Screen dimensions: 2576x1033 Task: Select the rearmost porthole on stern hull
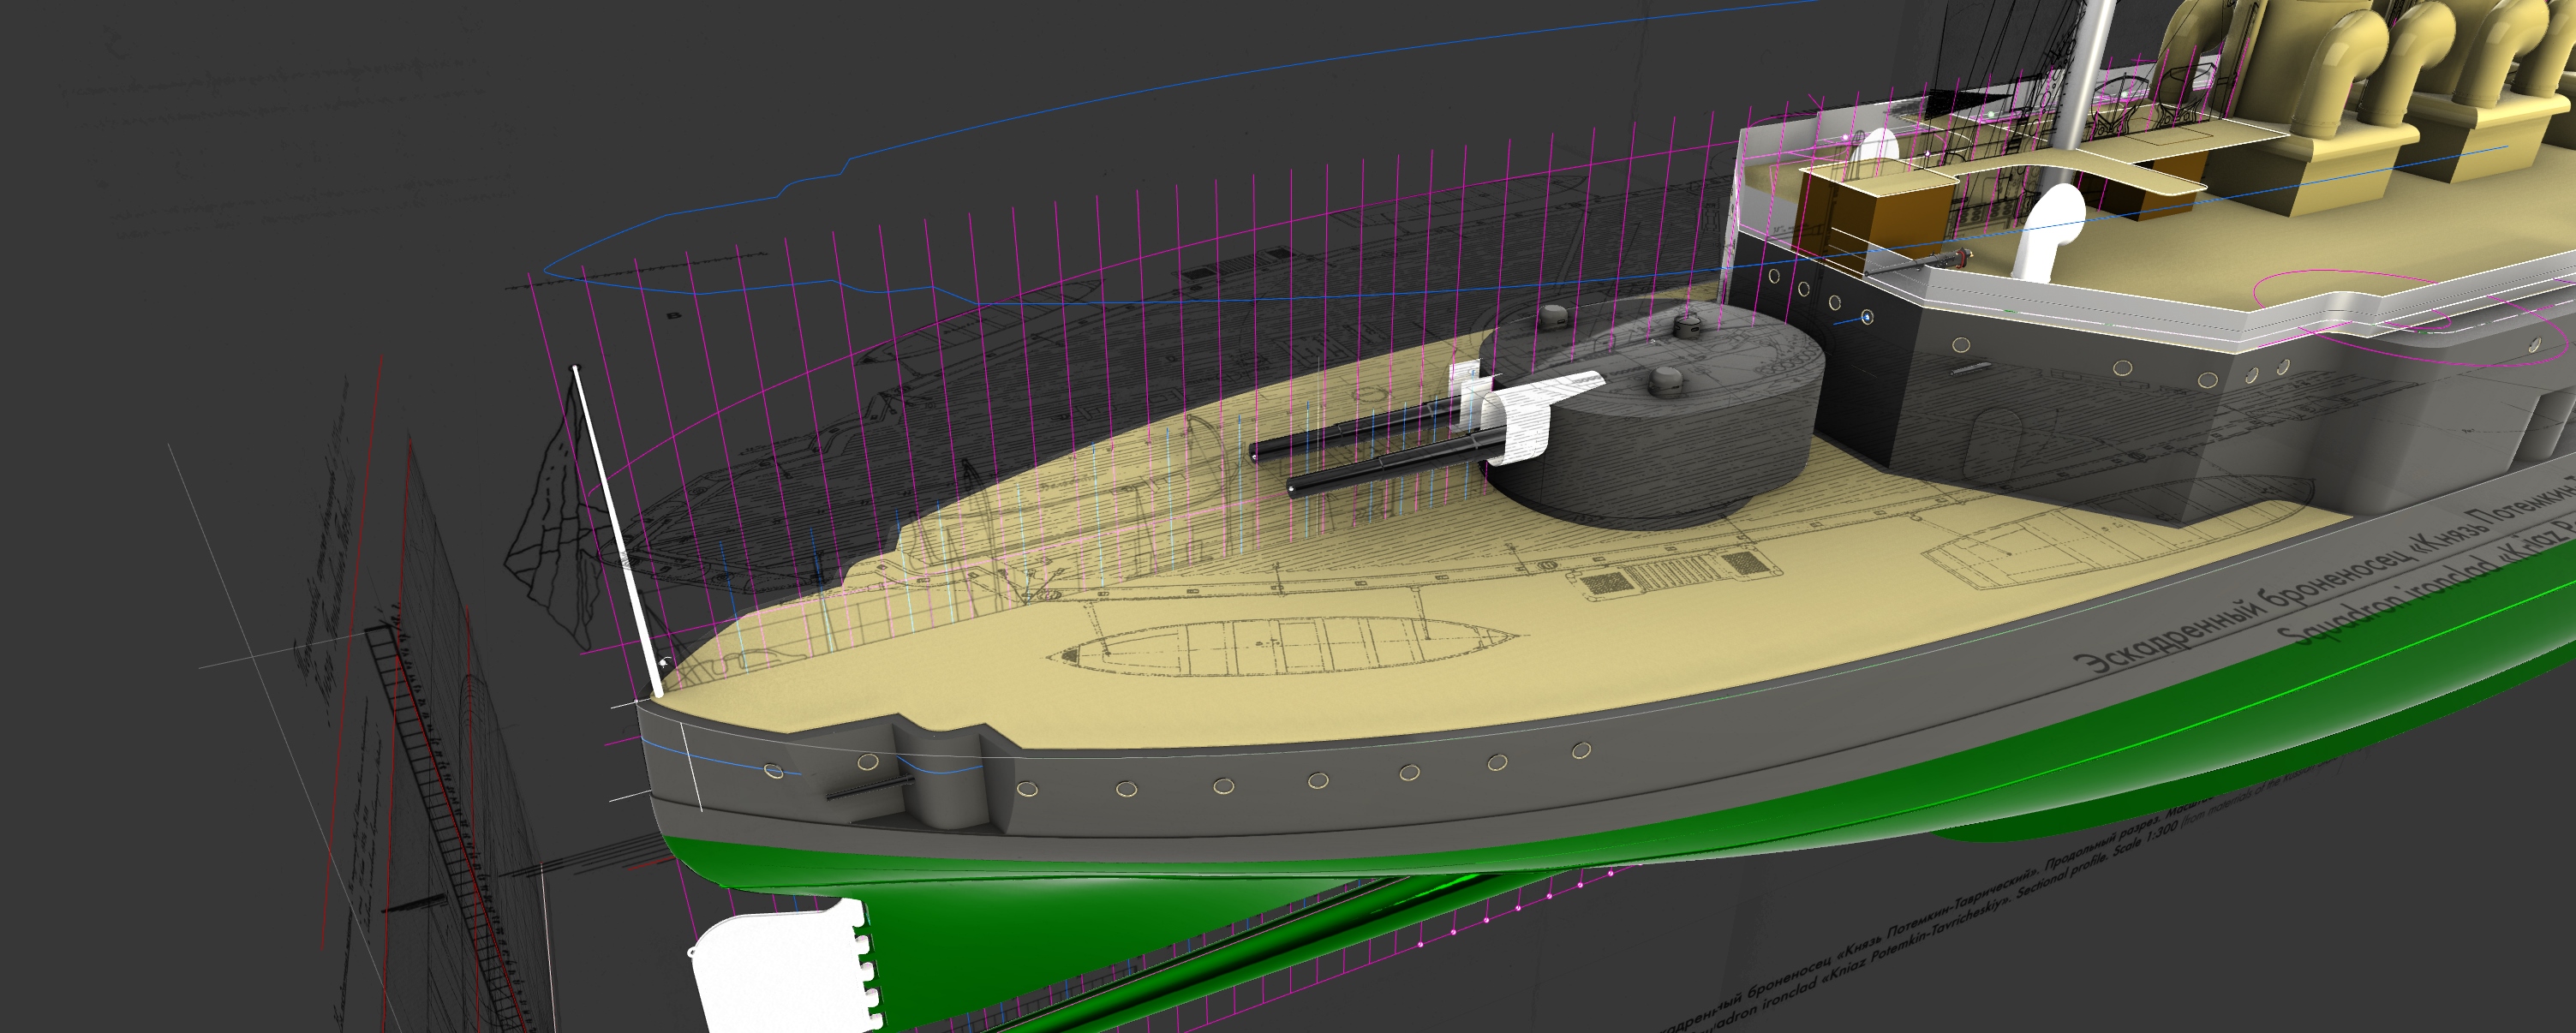(773, 770)
